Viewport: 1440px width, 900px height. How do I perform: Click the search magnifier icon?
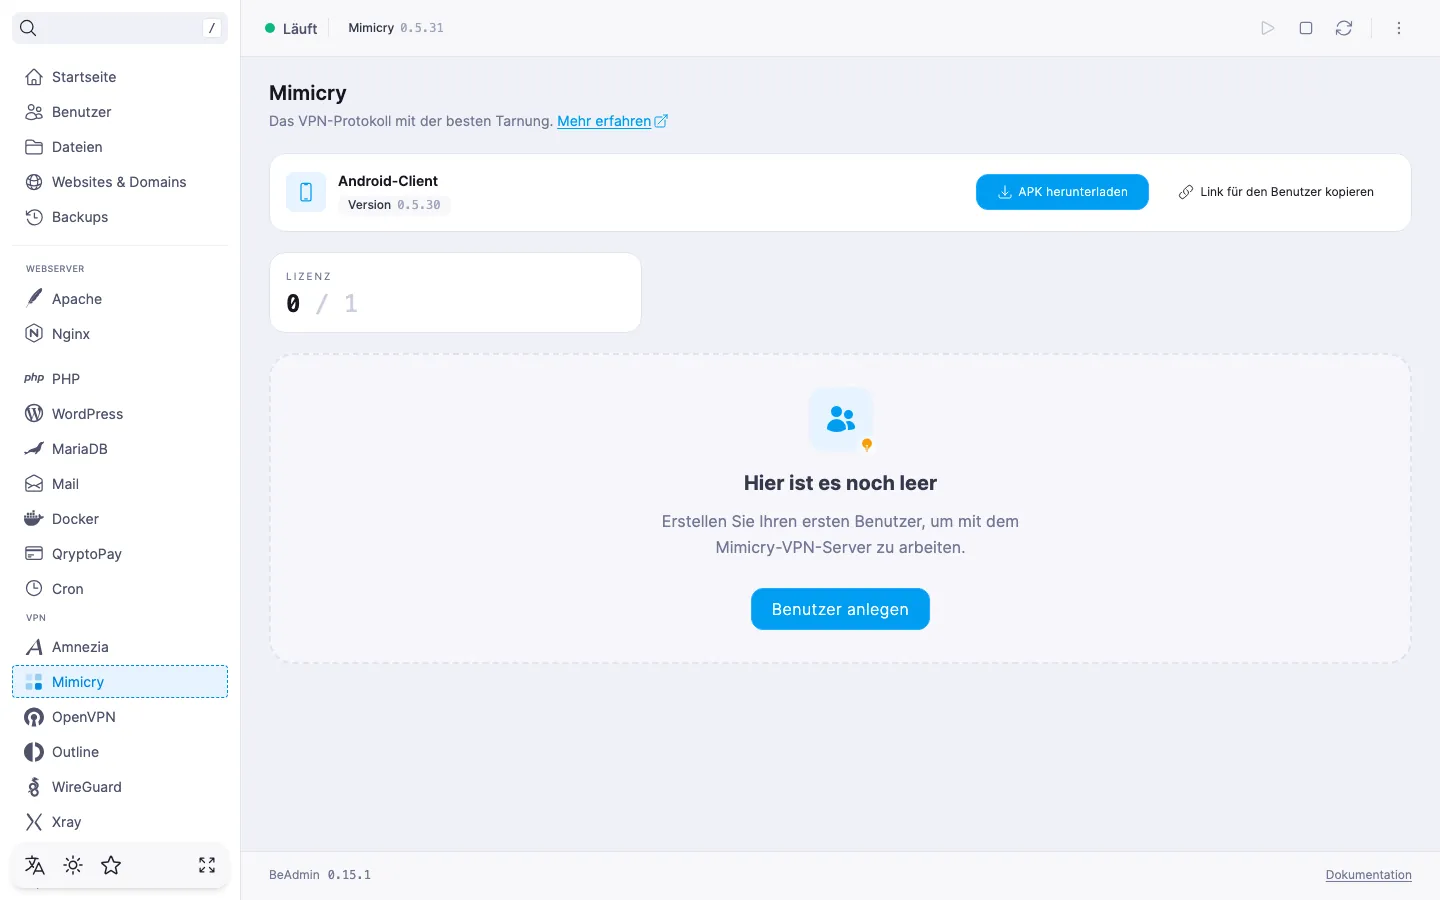coord(28,28)
